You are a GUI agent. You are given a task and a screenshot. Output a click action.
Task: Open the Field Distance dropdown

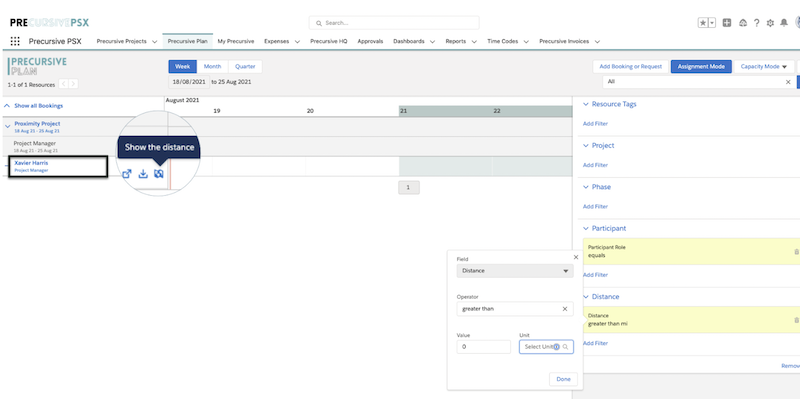pyautogui.click(x=515, y=271)
